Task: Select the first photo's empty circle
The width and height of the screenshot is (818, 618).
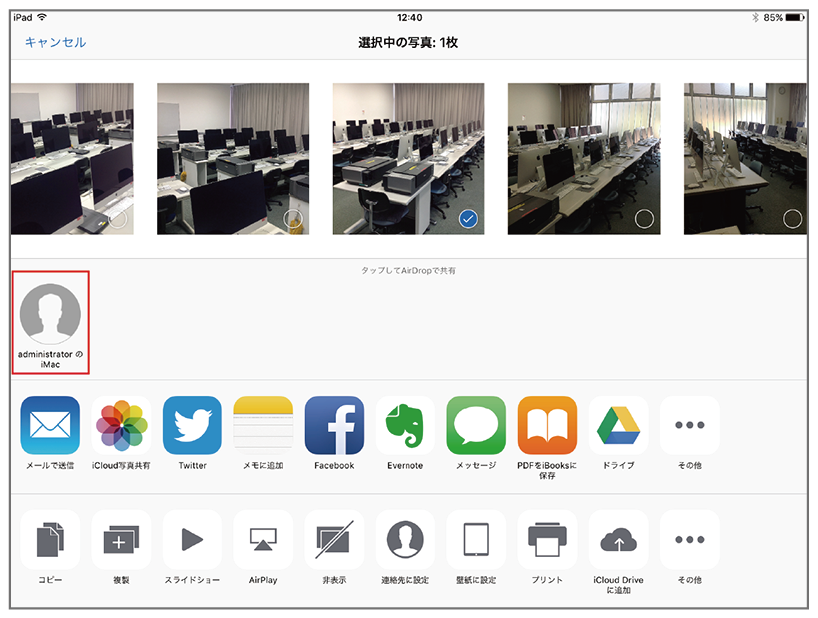Action: 117,218
